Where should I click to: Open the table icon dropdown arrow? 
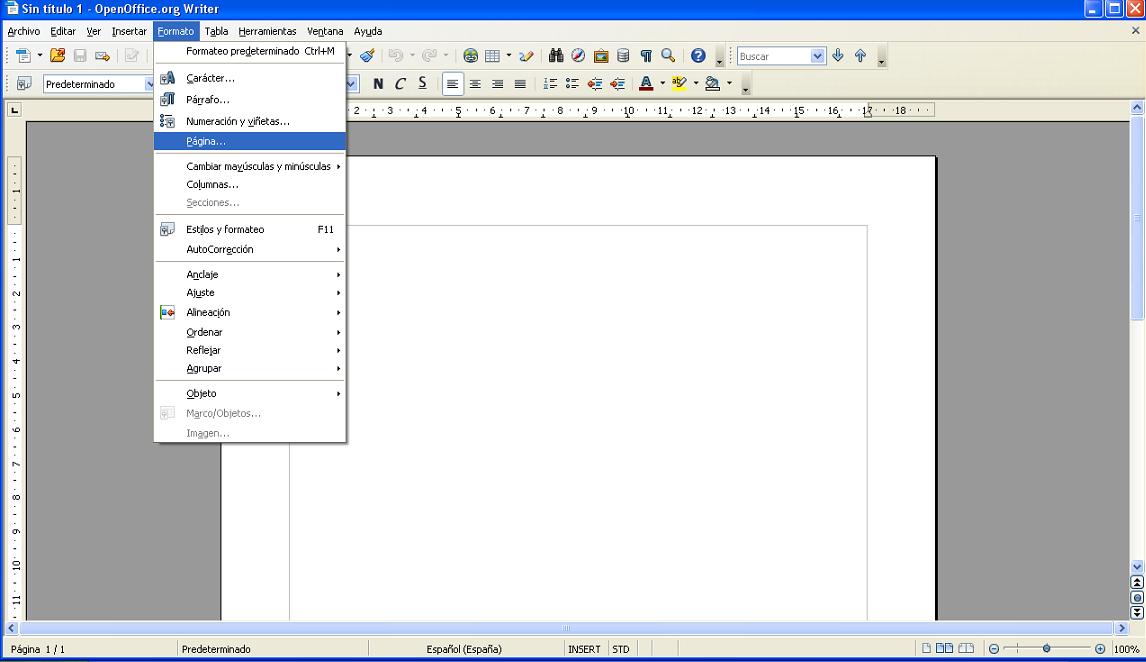pyautogui.click(x=509, y=56)
